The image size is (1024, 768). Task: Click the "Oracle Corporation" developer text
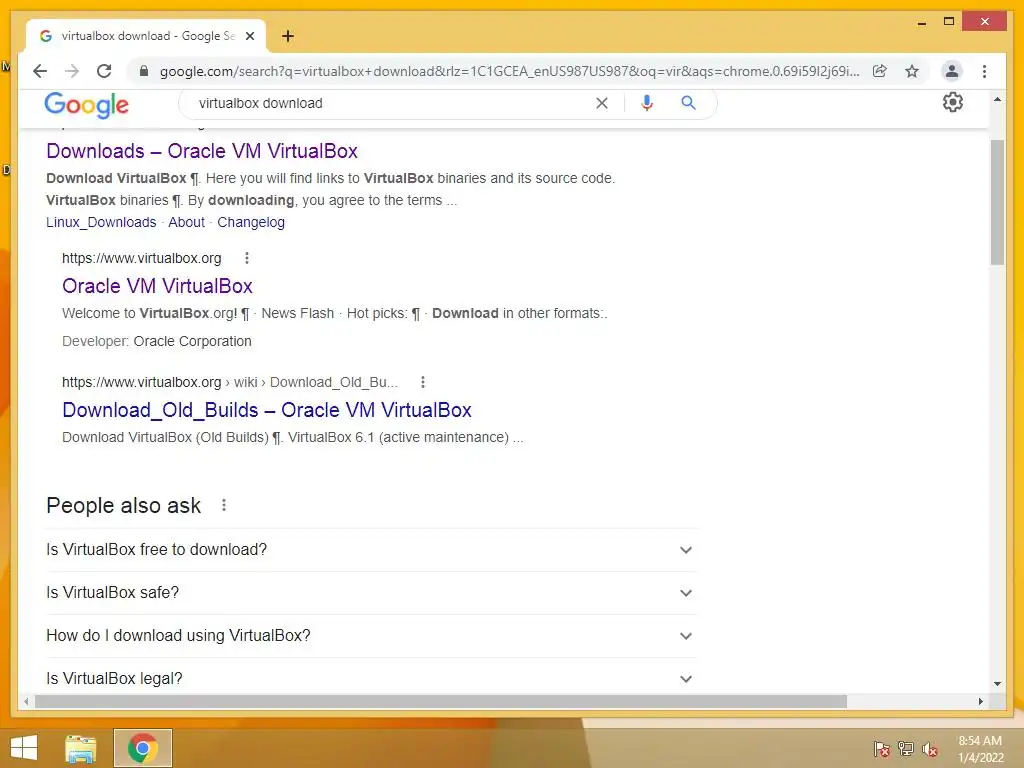coord(192,341)
